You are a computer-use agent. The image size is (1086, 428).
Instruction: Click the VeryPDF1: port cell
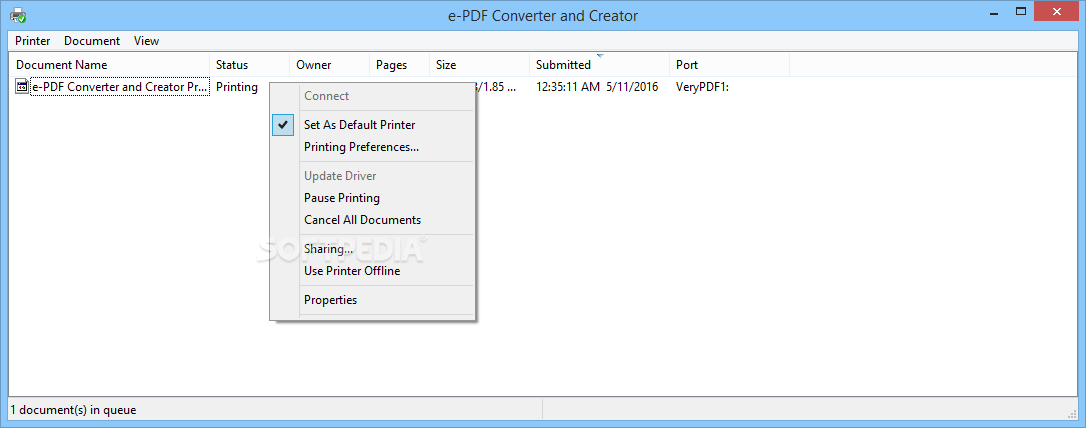click(x=702, y=87)
